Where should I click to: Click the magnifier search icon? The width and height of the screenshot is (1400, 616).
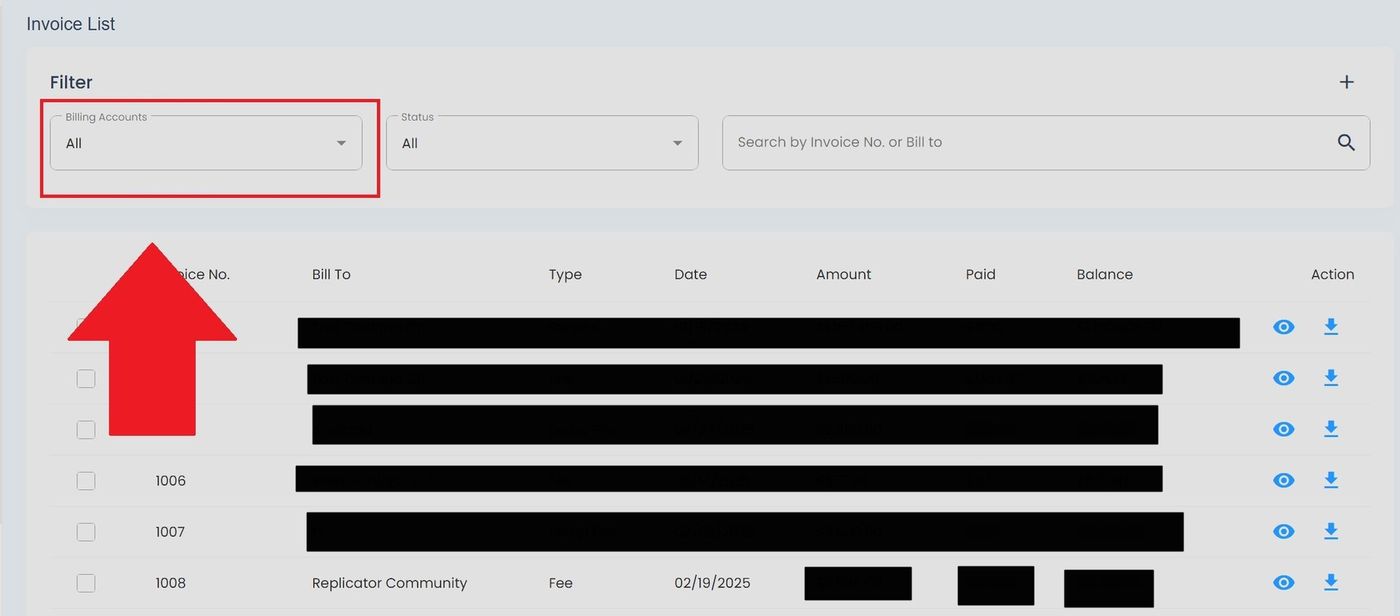click(x=1346, y=143)
